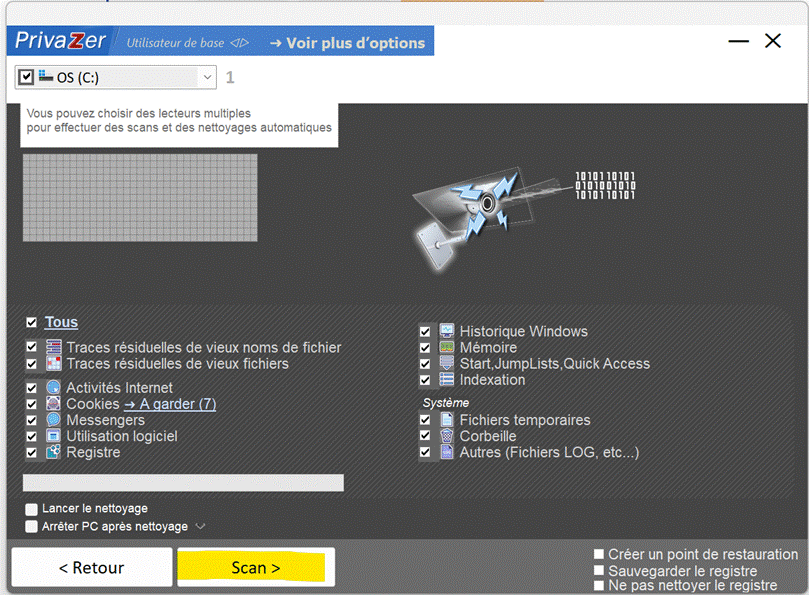809x595 pixels.
Task: Click the Fichiers temporaires document icon
Action: (x=447, y=420)
